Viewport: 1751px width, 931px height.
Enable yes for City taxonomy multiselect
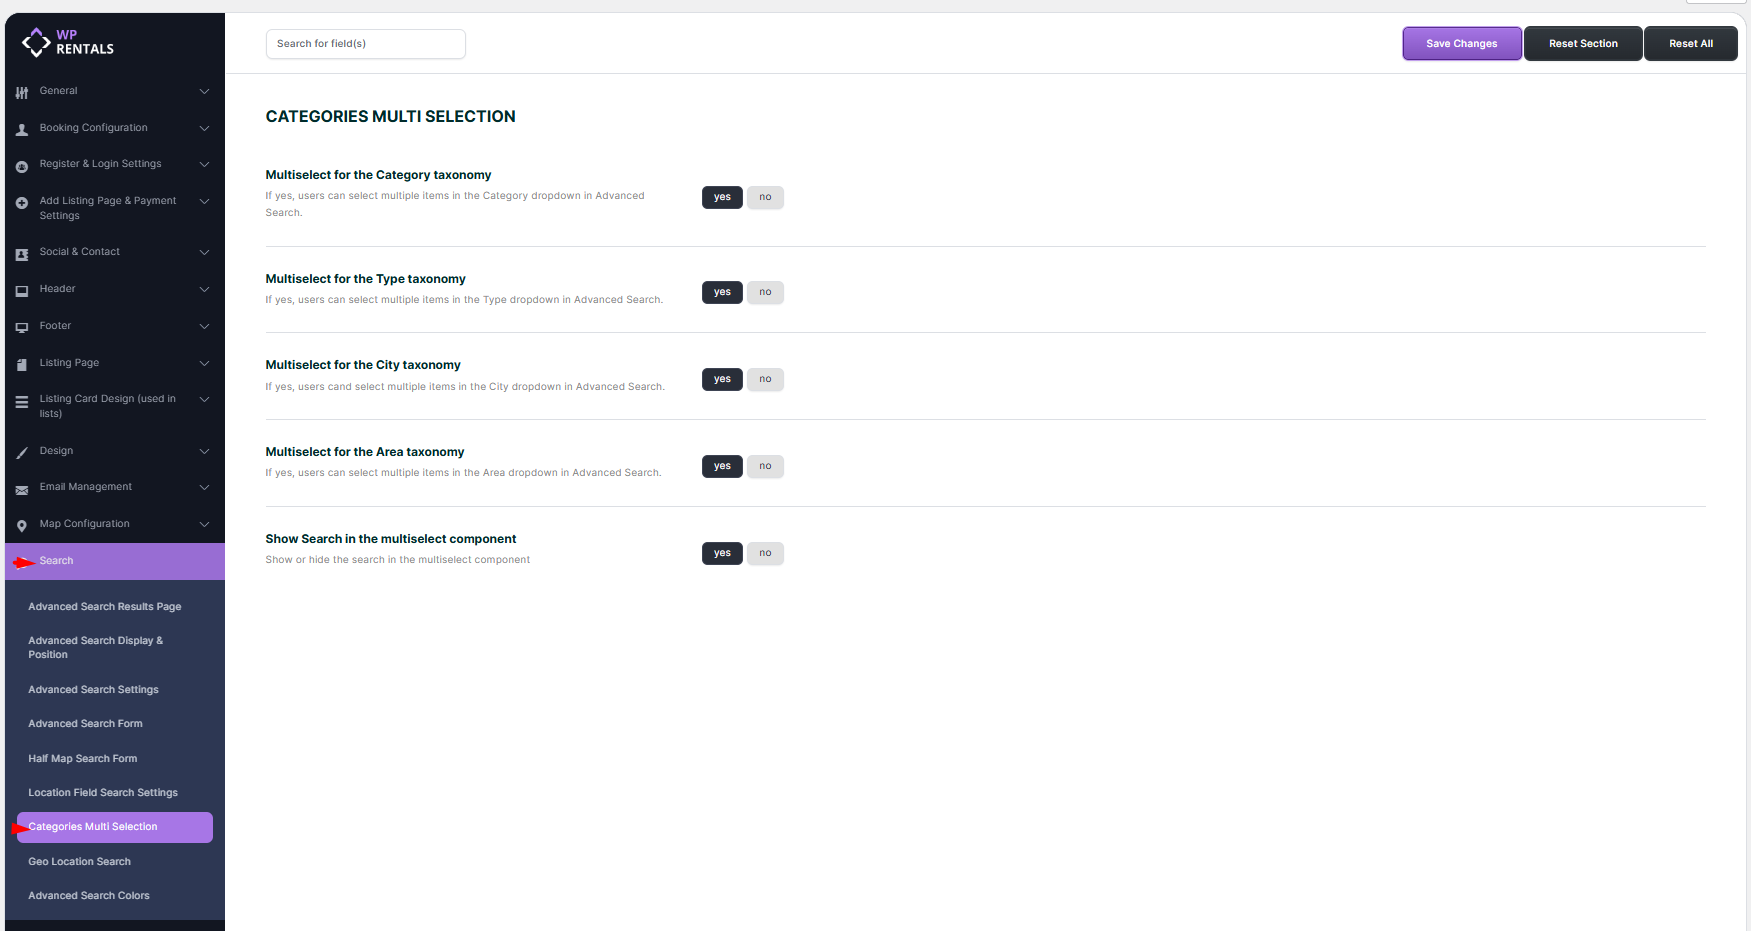click(722, 379)
